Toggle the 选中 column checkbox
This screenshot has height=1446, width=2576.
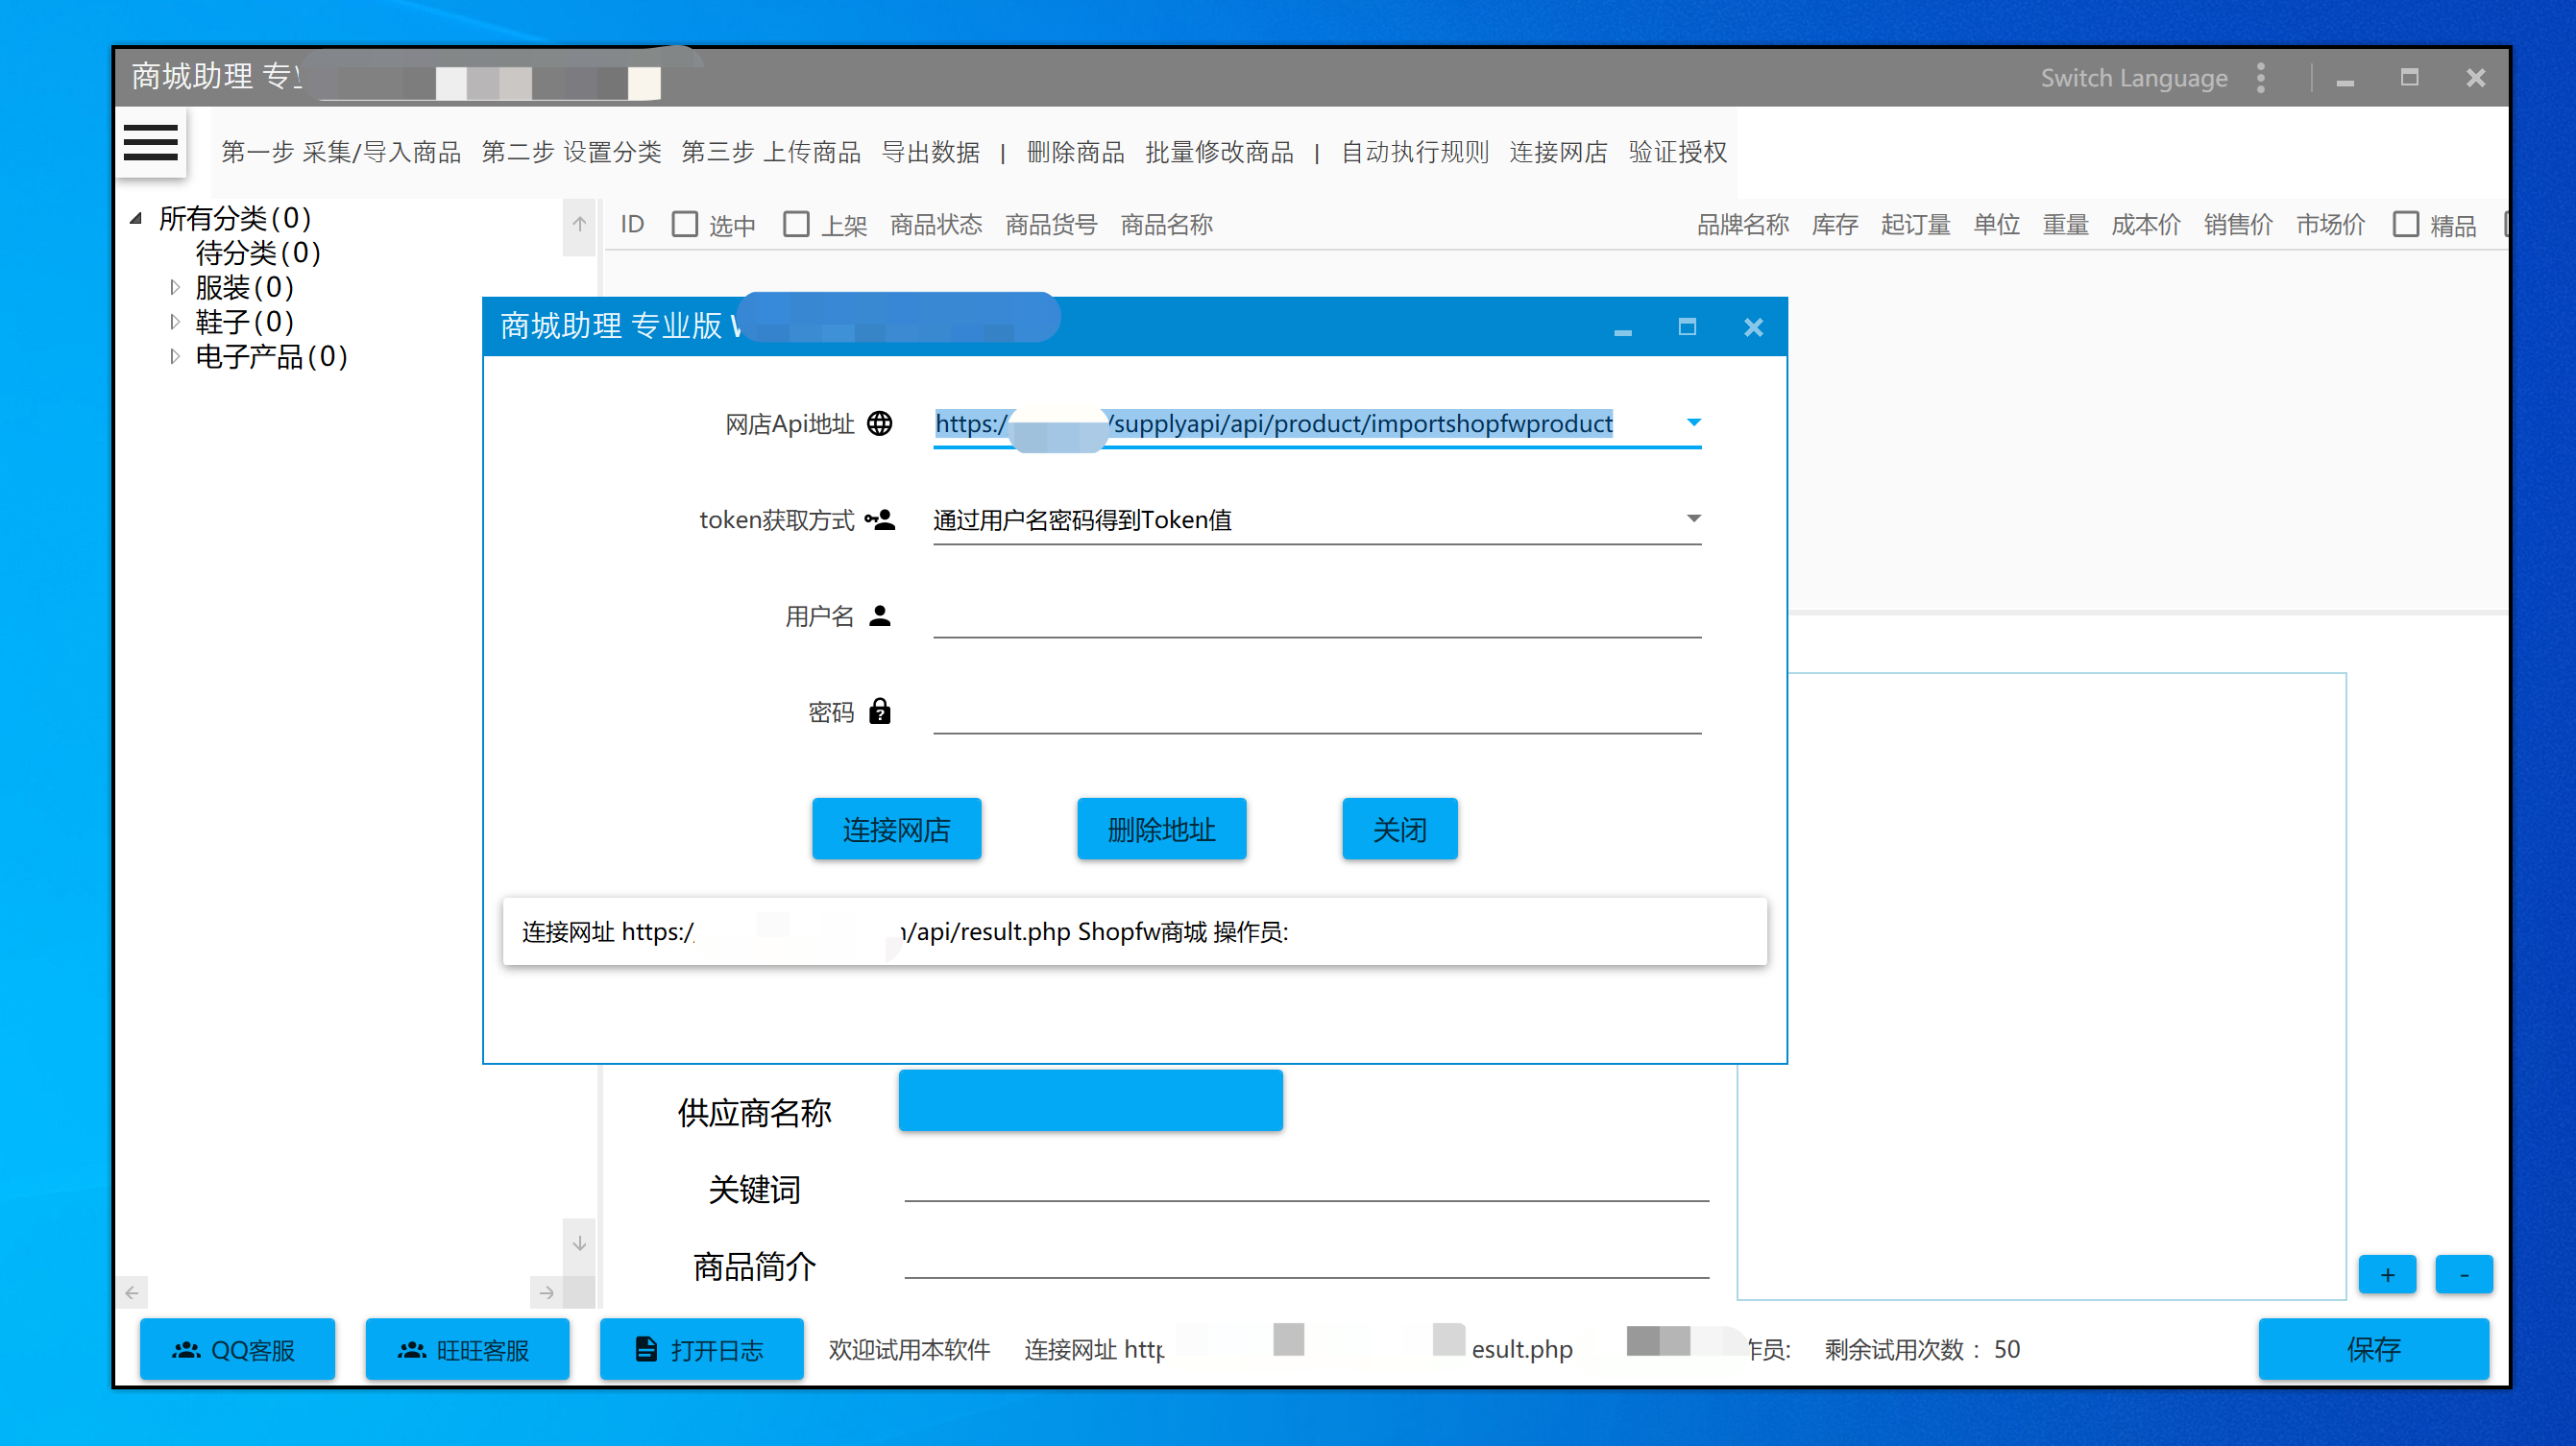(685, 224)
